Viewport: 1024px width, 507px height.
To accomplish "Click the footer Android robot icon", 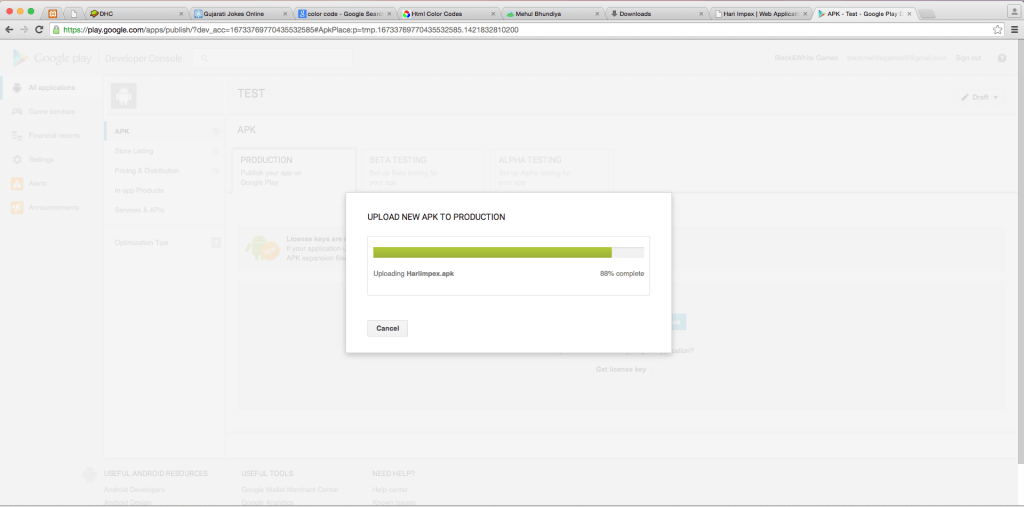I will tap(90, 475).
